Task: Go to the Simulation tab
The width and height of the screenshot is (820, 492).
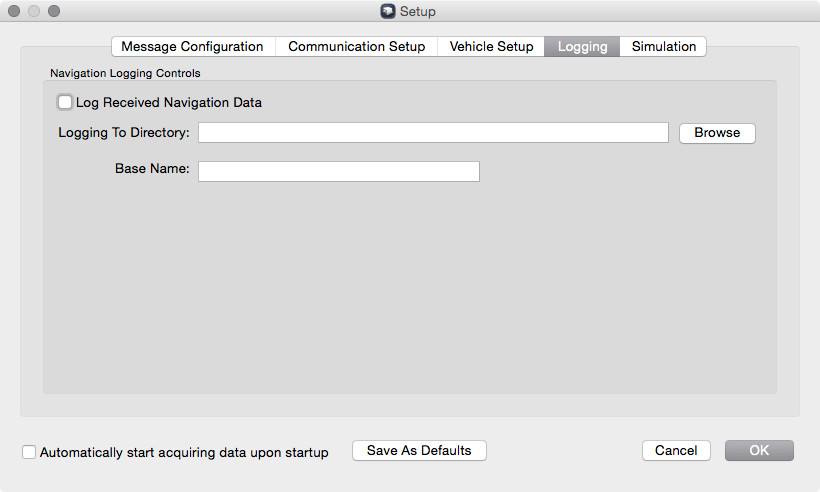Action: [x=663, y=47]
